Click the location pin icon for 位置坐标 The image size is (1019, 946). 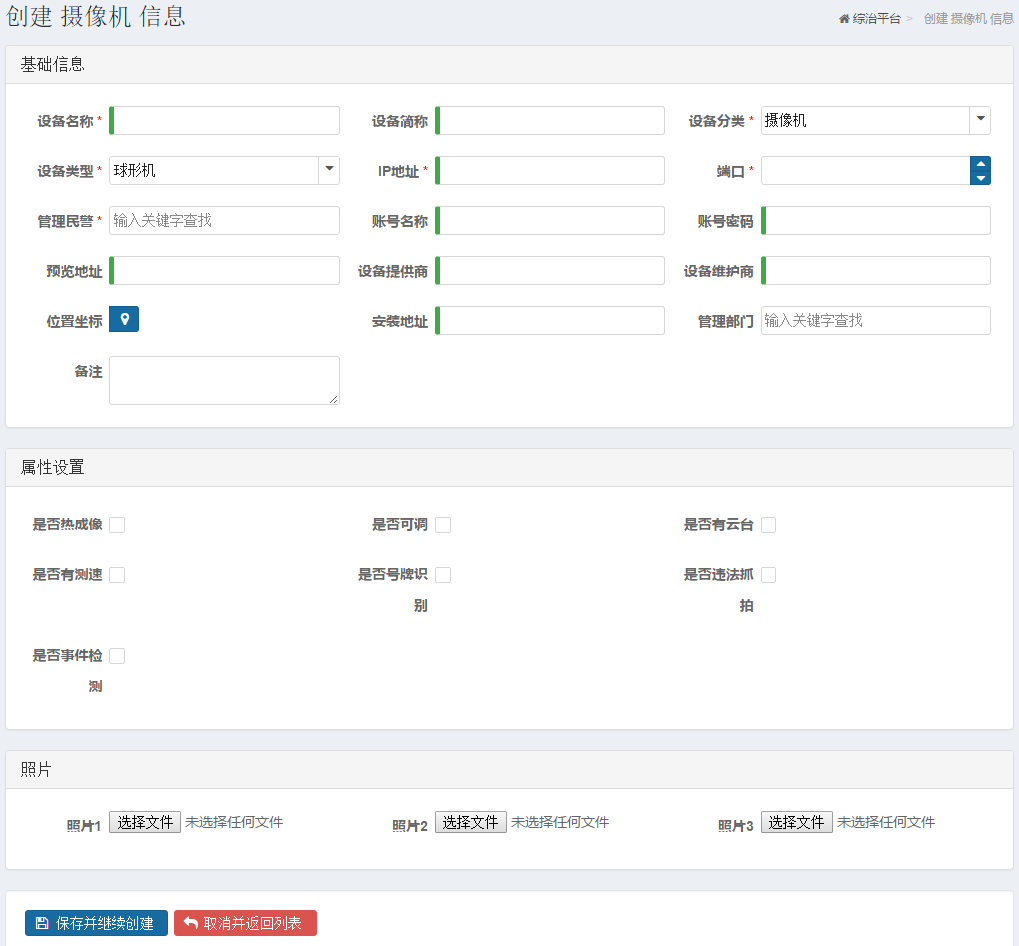(124, 319)
